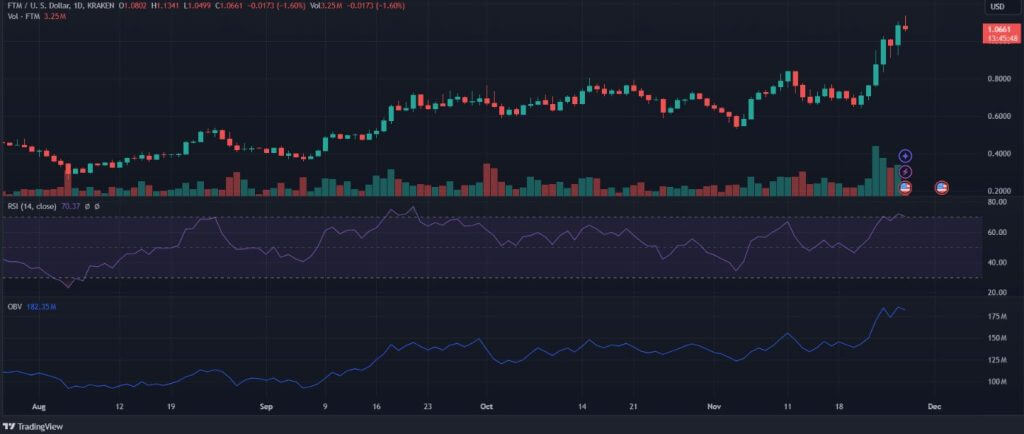
Task: Click the OBV value 182.35M
Action: pos(40,306)
